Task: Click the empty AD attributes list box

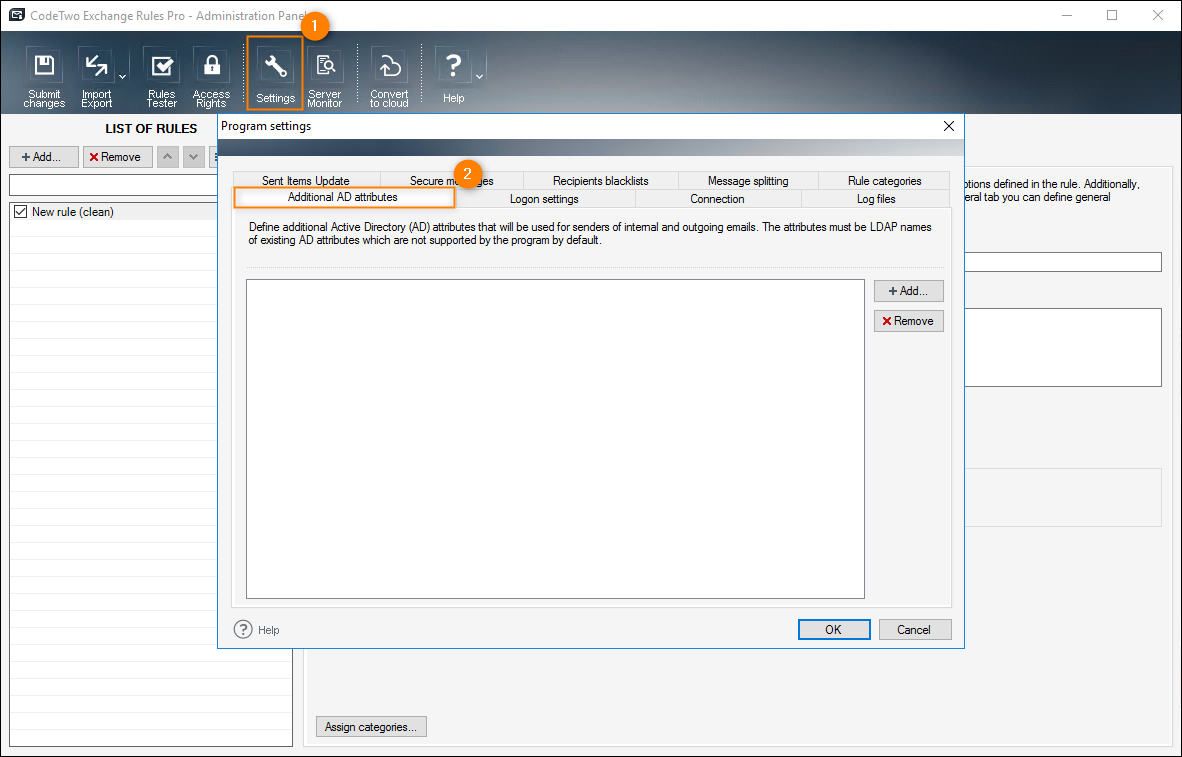Action: click(x=556, y=439)
